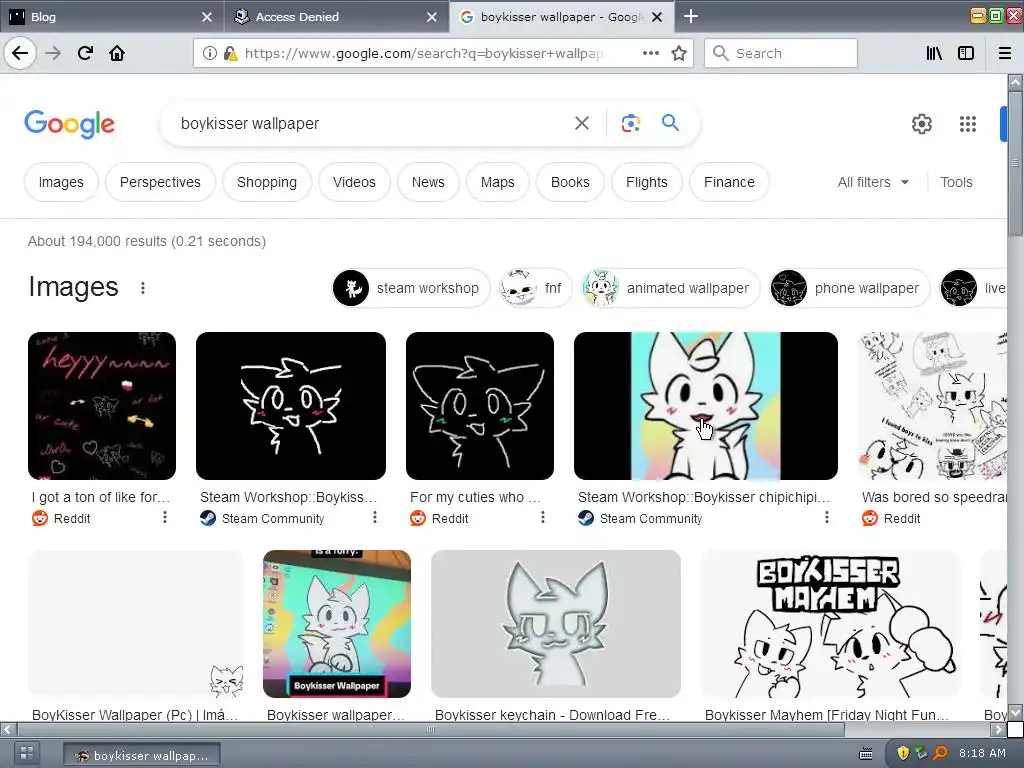Open options for chipichipi Steam result
Viewport: 1024px width, 768px height.
827,517
